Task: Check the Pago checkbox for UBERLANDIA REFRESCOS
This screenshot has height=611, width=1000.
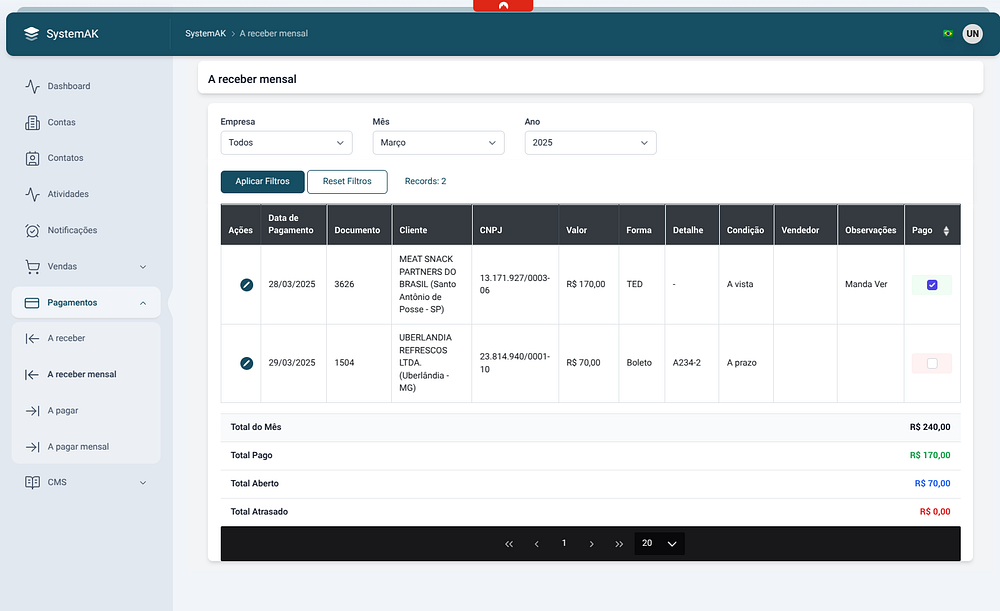Action: pos(932,364)
